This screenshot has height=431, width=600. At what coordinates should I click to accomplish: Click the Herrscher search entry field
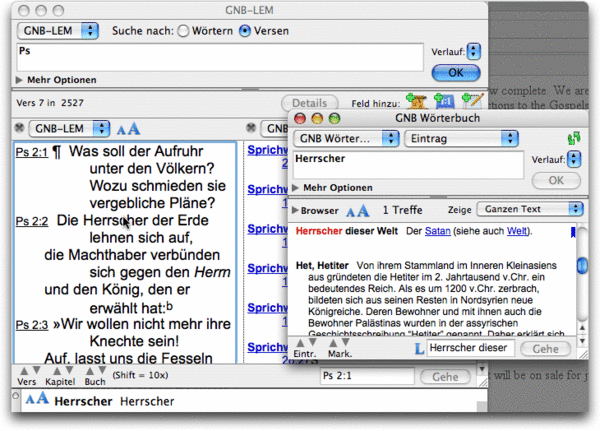click(408, 165)
